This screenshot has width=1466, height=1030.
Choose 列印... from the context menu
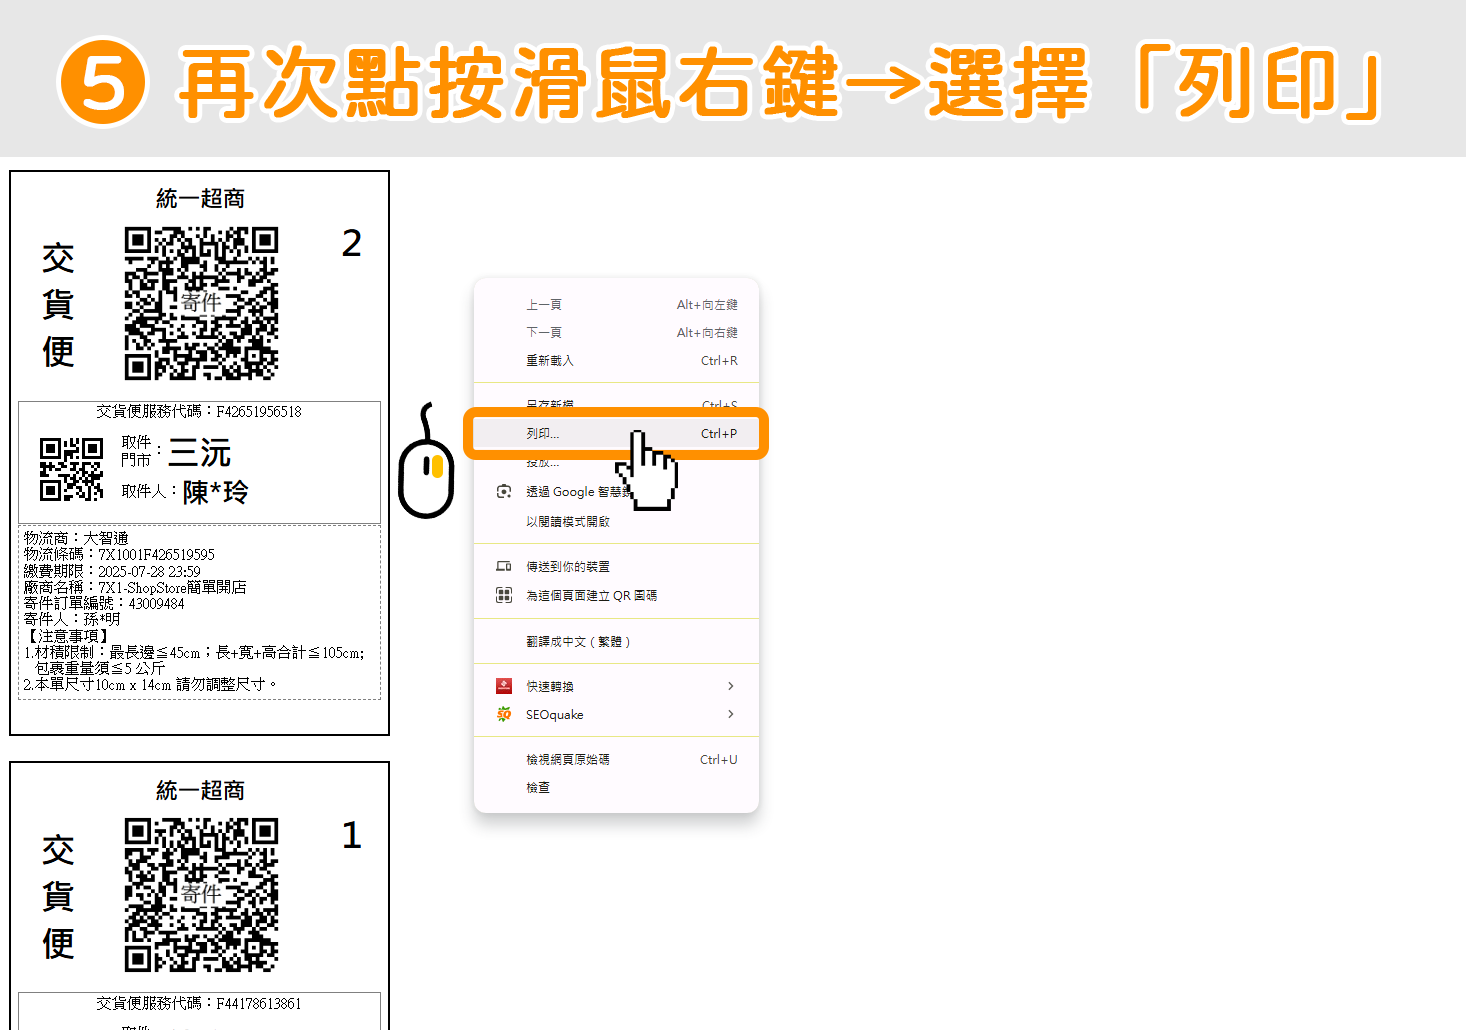tap(615, 434)
